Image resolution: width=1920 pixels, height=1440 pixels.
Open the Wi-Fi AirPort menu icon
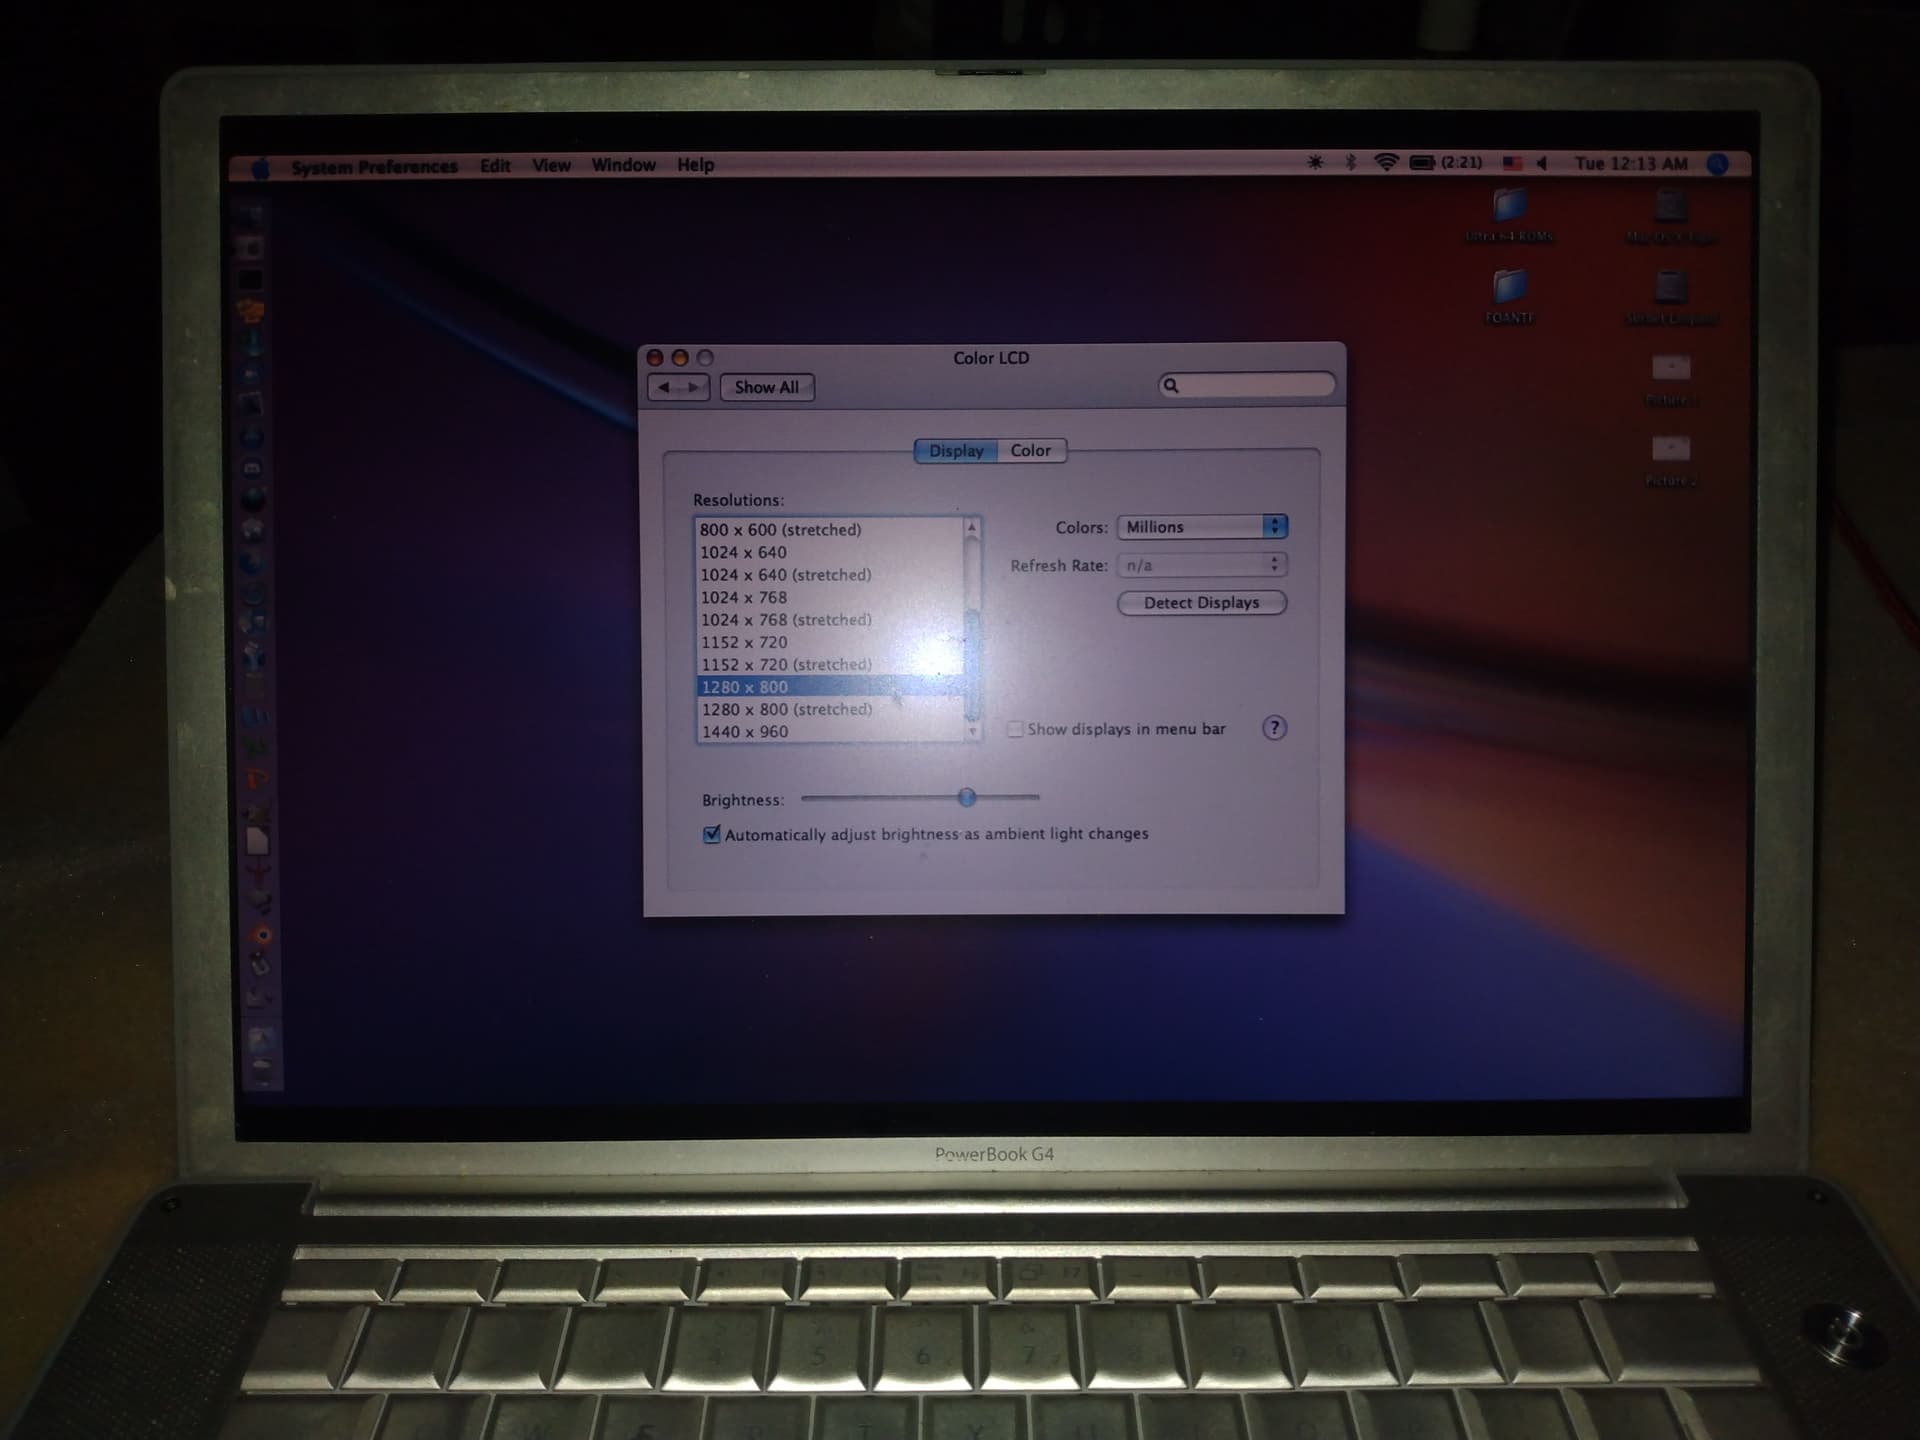point(1386,162)
